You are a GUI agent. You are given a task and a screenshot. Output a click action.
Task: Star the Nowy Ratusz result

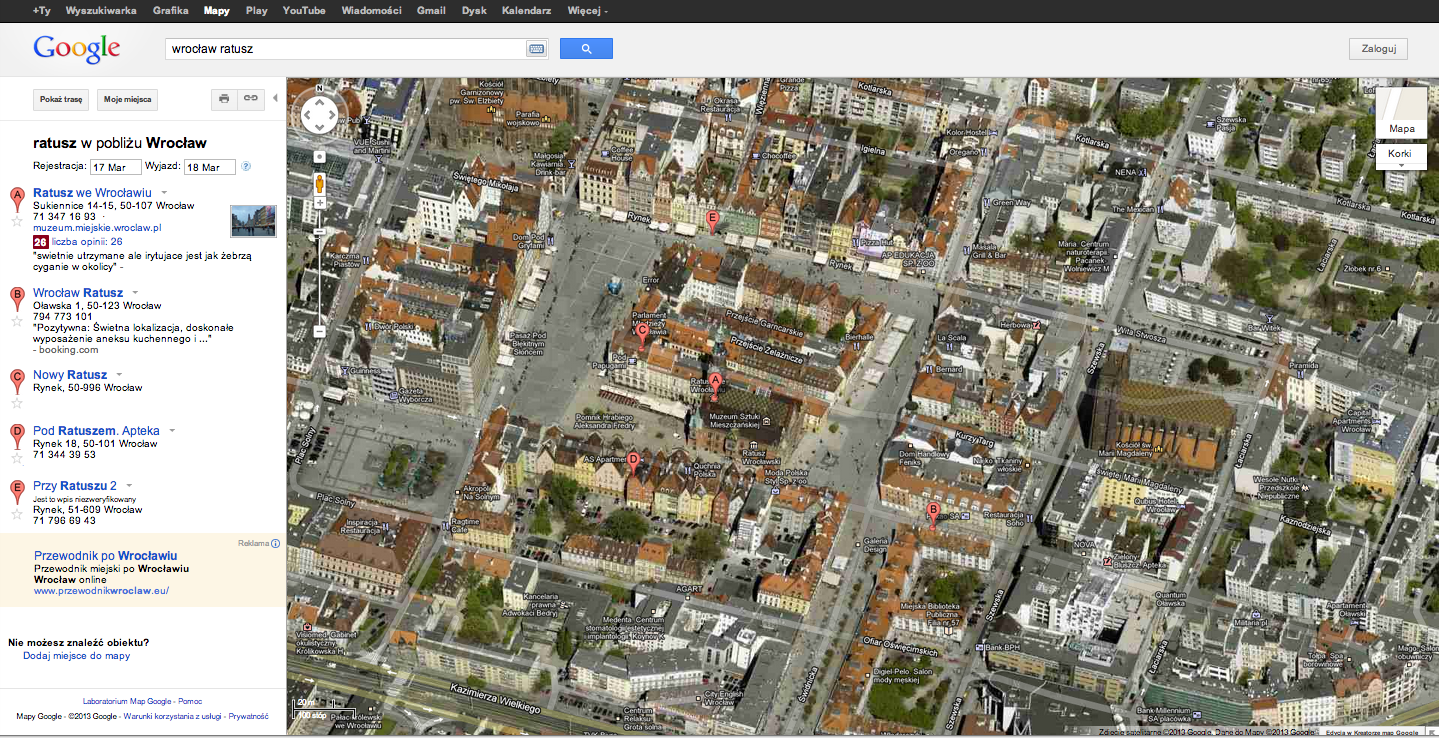coord(16,403)
